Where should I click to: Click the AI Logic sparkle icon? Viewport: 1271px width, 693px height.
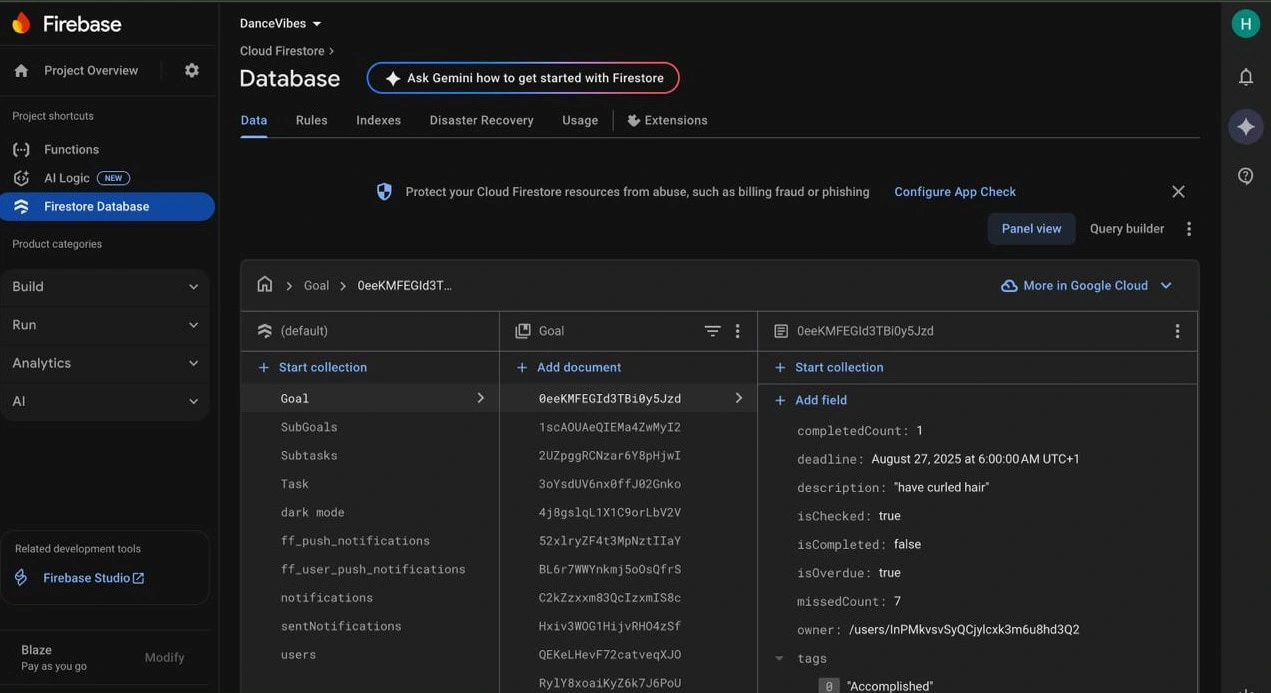(x=21, y=178)
